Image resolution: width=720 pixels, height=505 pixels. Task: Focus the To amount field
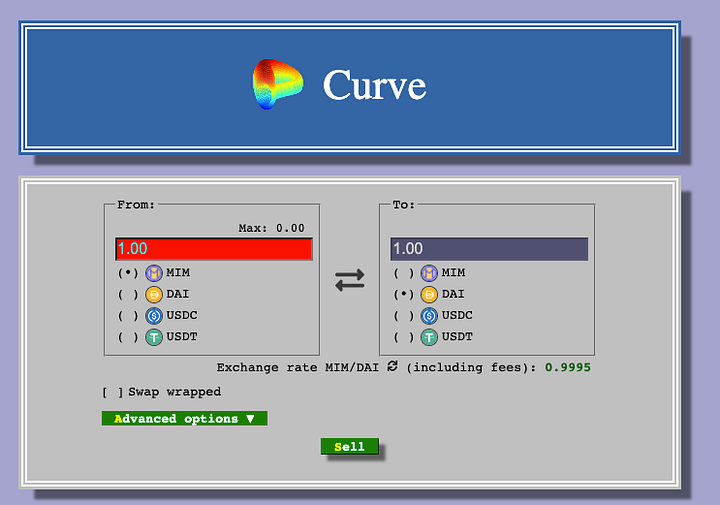489,249
